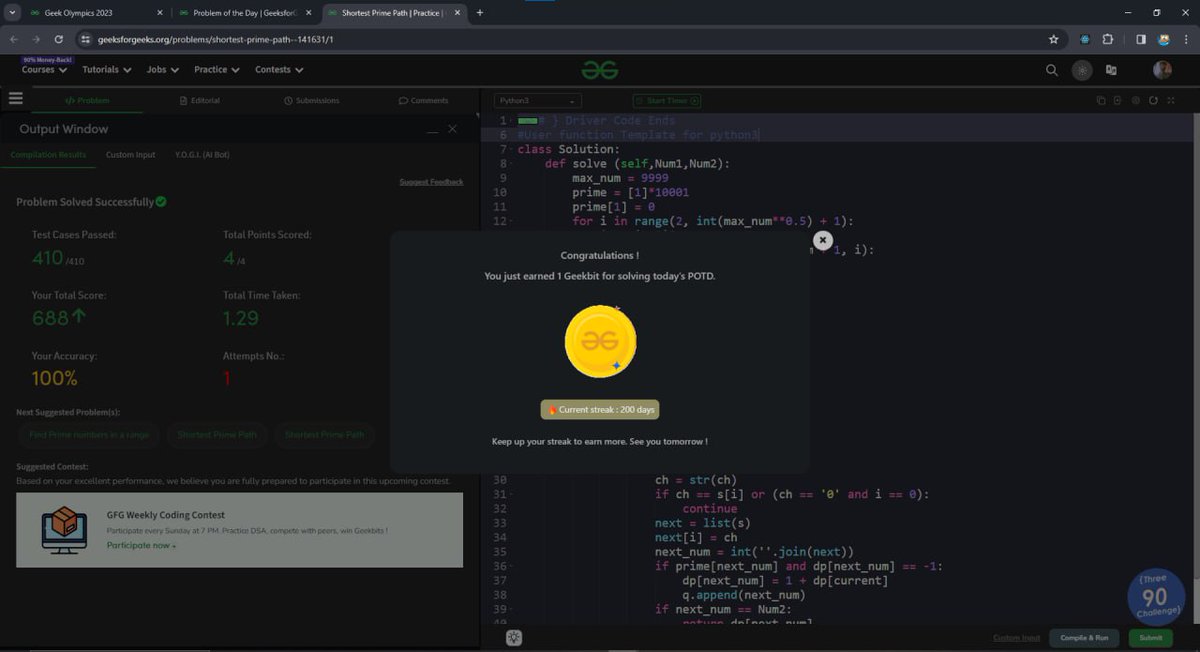
Task: Click code line 'q.append(next_num)'
Action: click(x=744, y=595)
